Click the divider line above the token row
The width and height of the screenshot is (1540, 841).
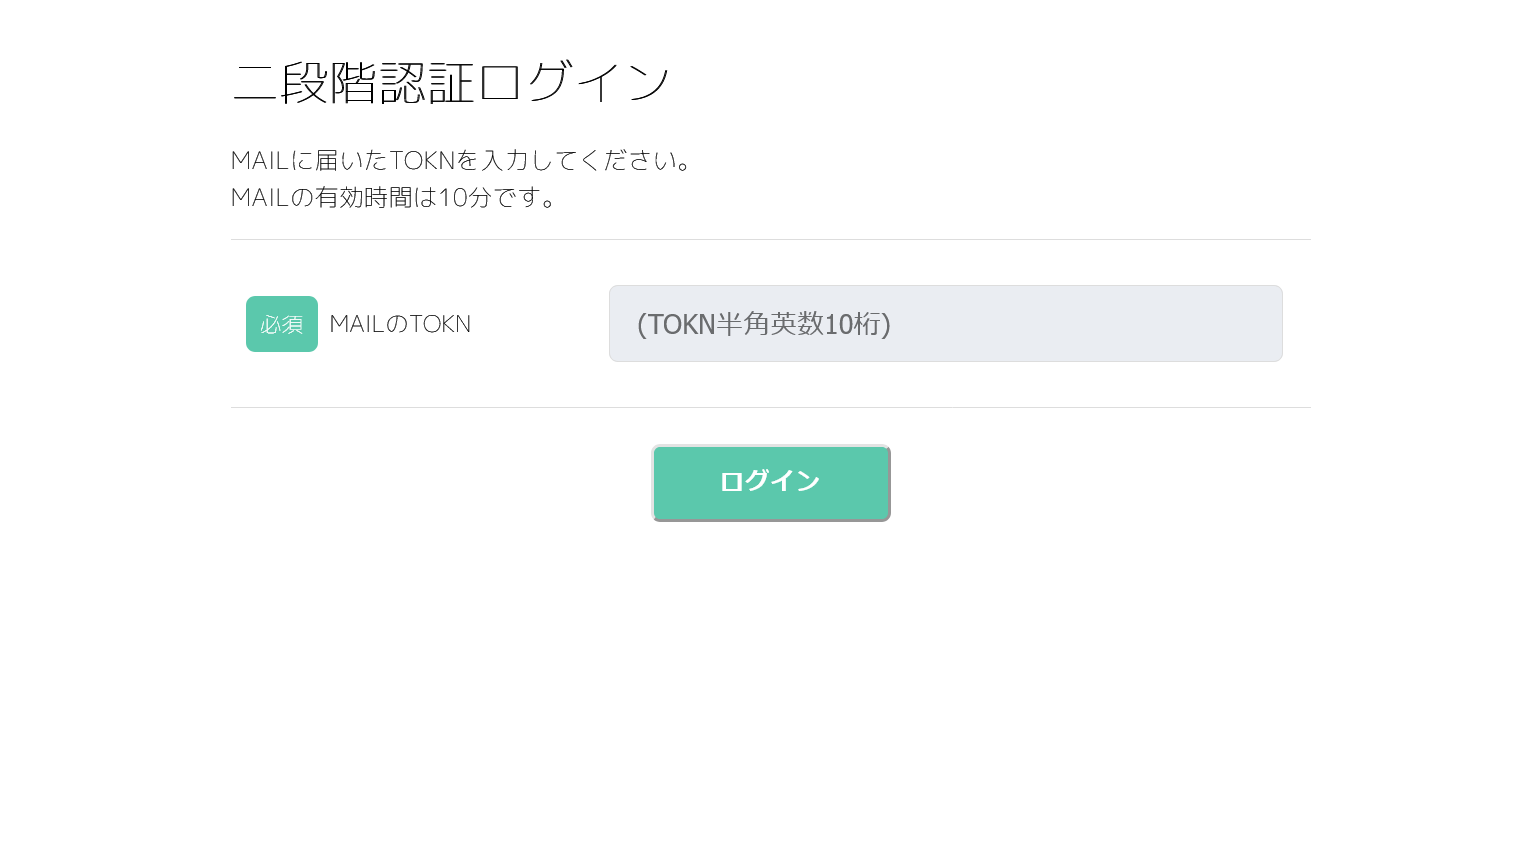pyautogui.click(x=770, y=240)
